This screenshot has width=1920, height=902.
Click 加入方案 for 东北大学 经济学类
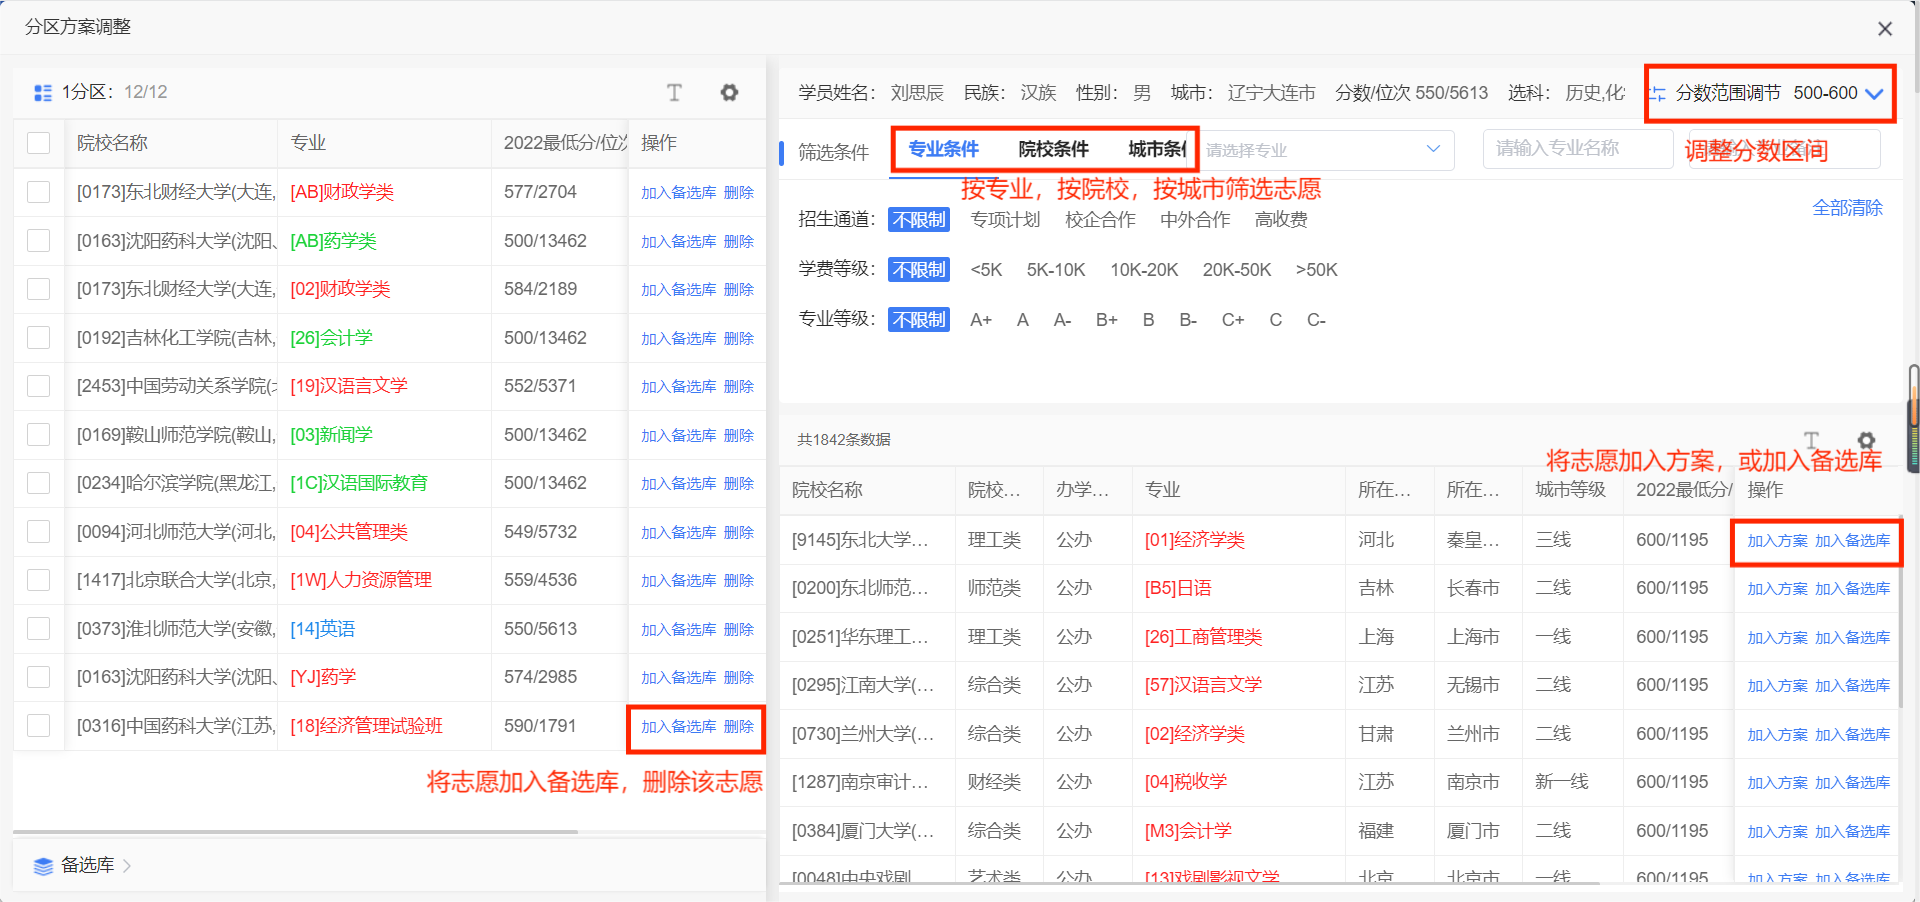pyautogui.click(x=1777, y=540)
